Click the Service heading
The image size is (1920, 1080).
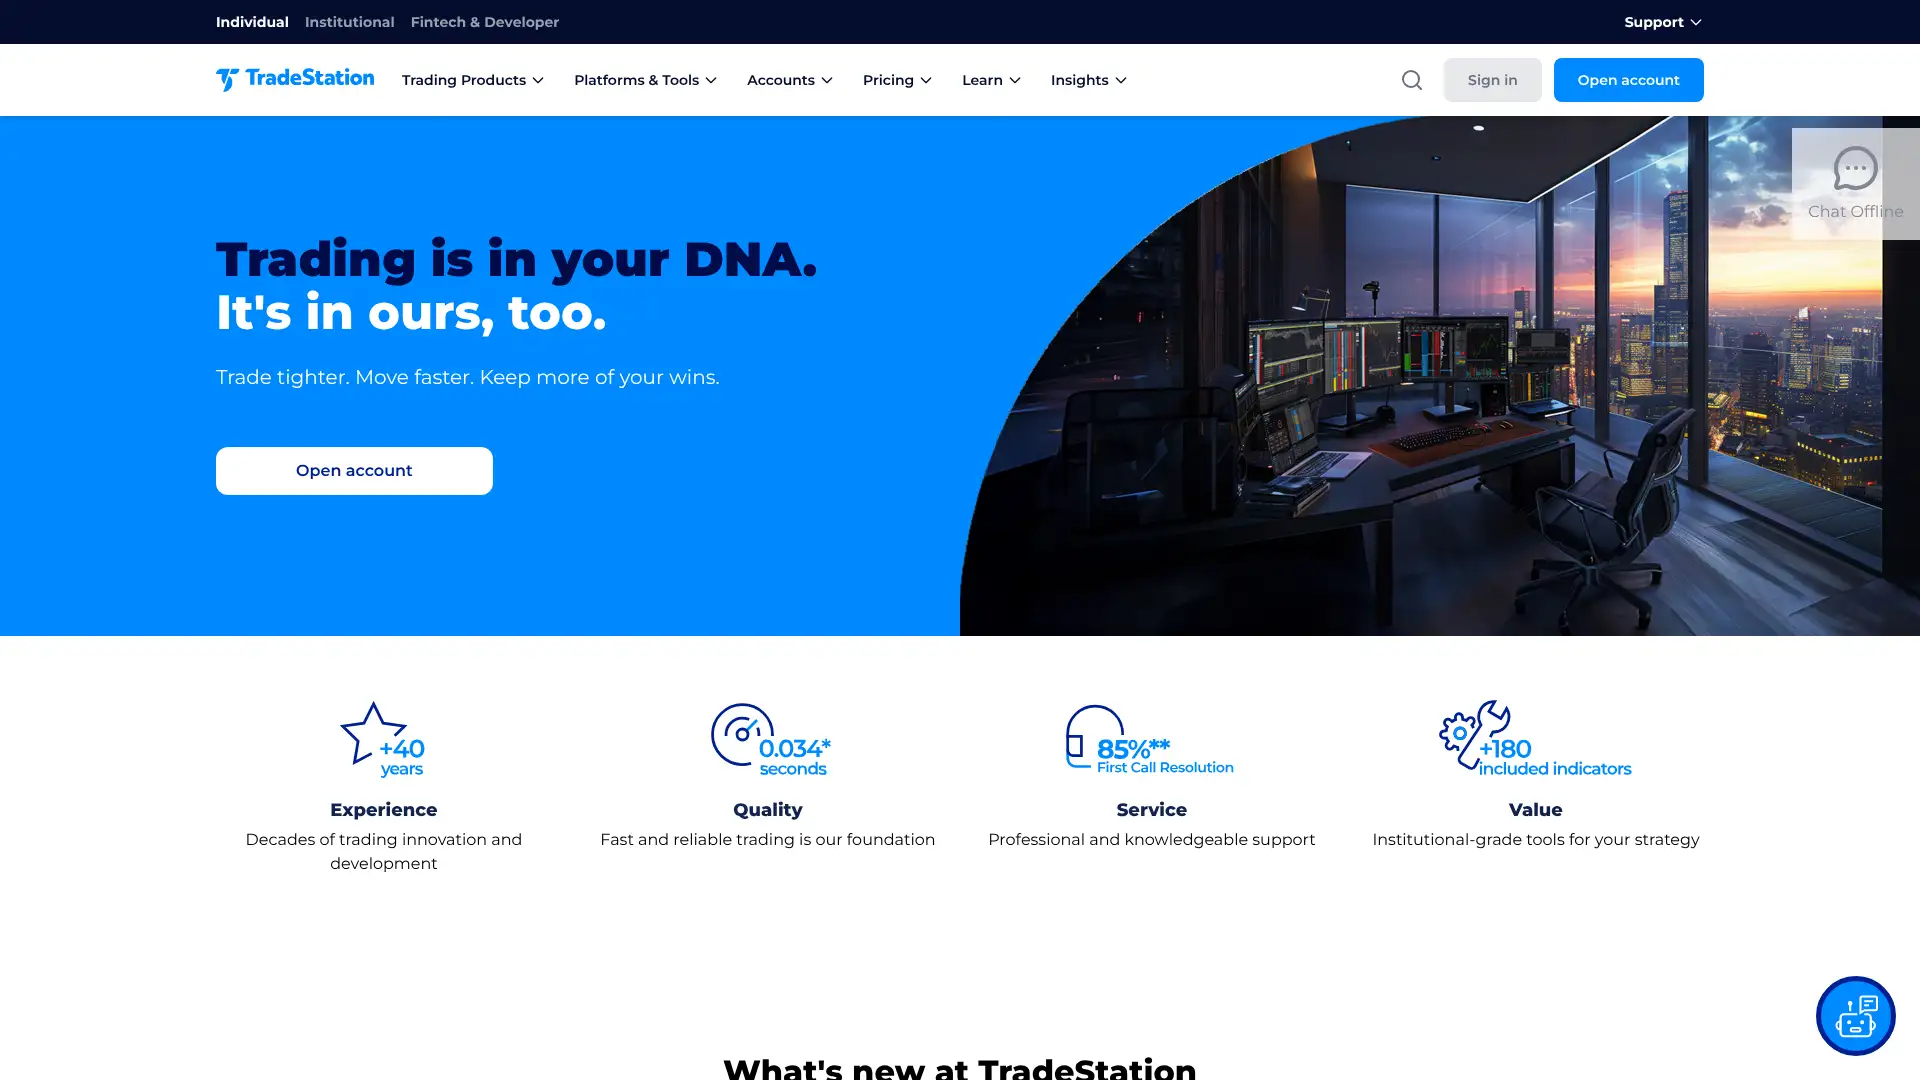point(1152,810)
